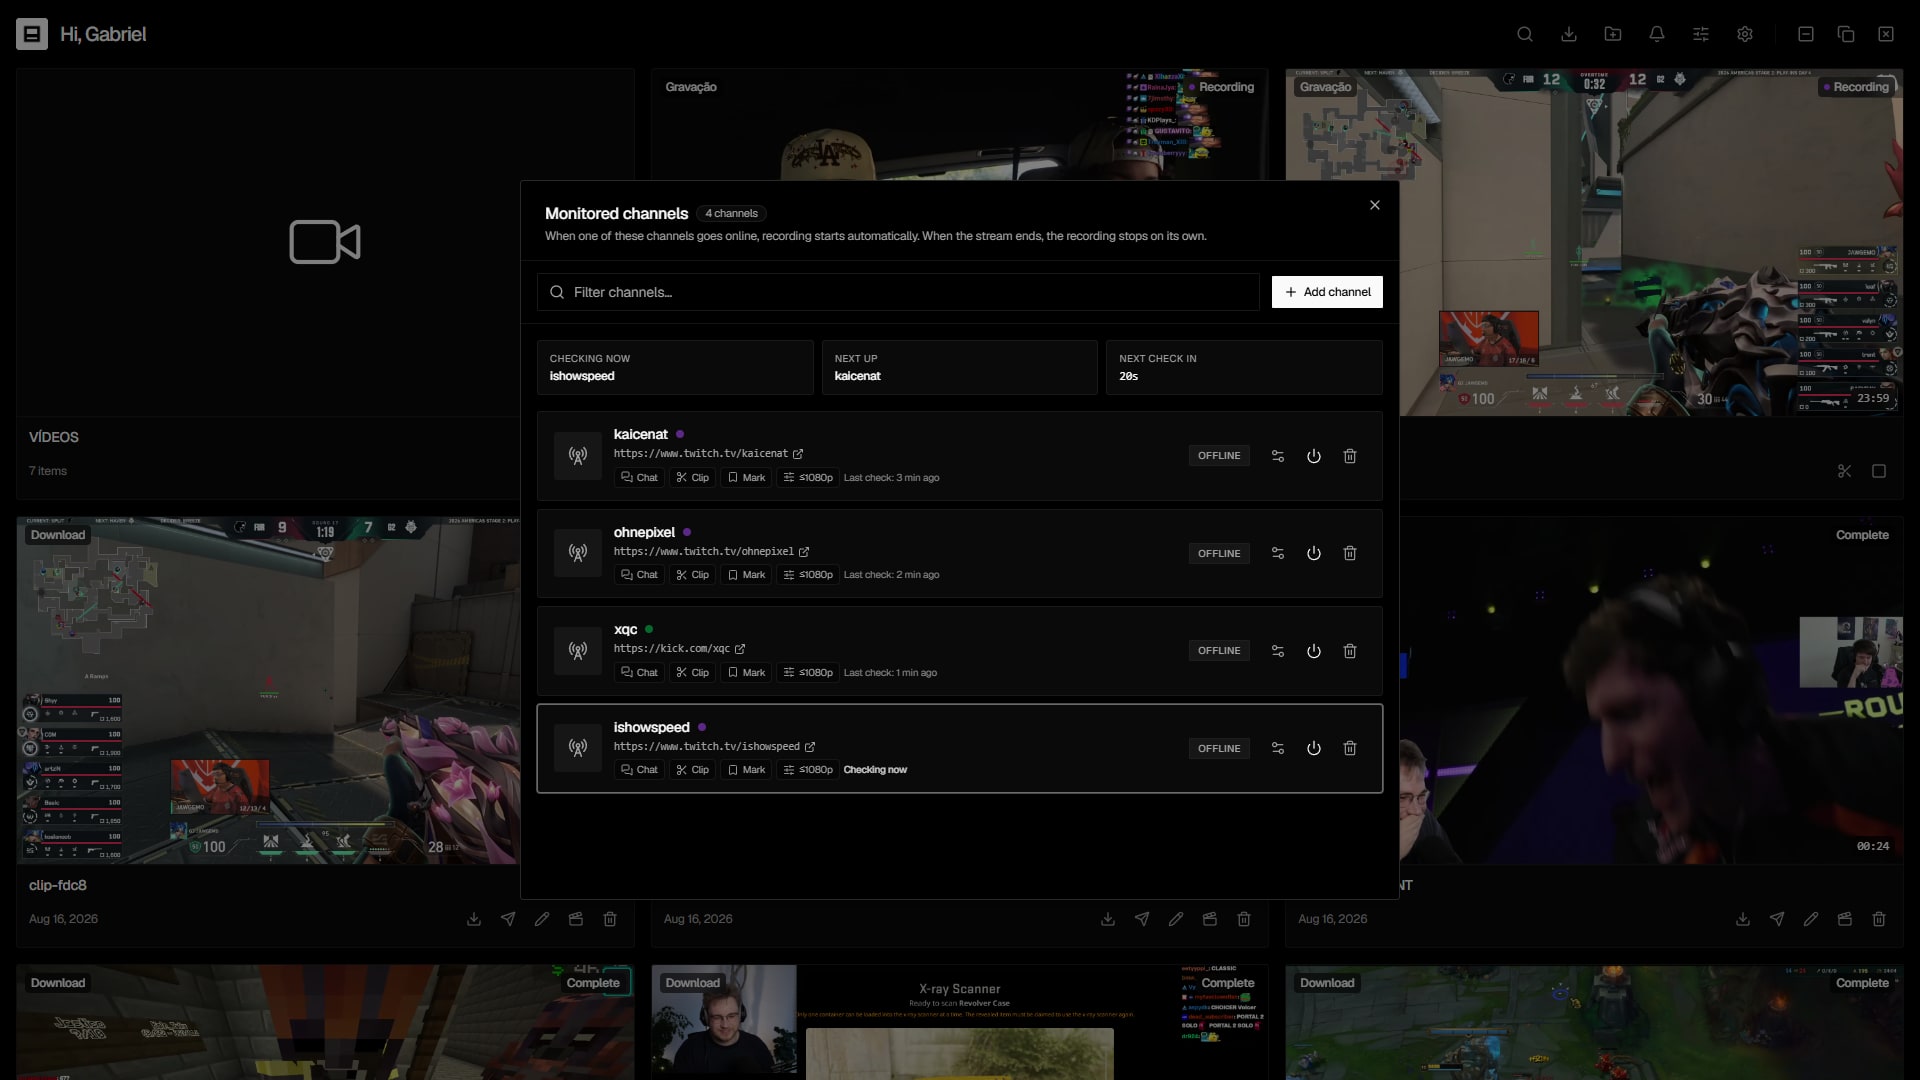Click OFFLINE status badge on xqc row

(x=1219, y=651)
